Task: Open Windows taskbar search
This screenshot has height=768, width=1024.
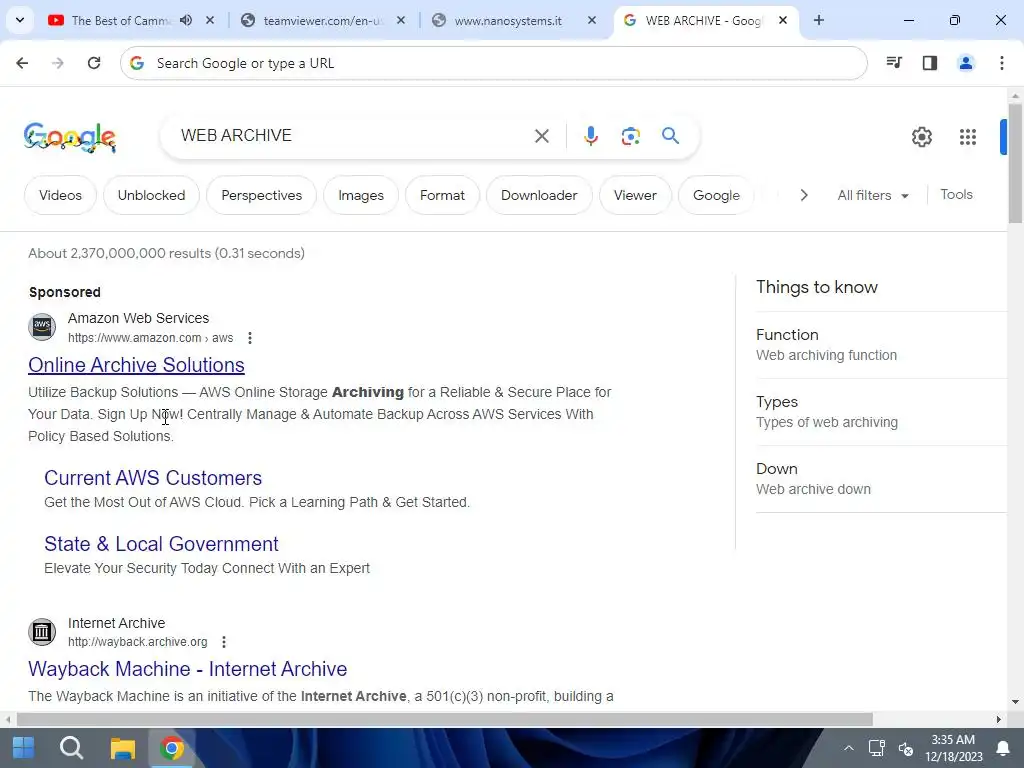Action: pos(71,748)
